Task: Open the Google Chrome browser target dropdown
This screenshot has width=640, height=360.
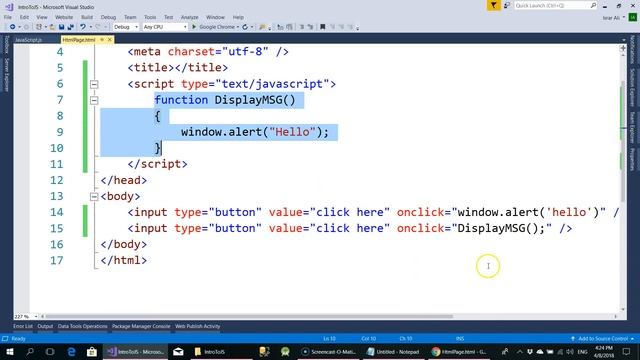Action: pyautogui.click(x=238, y=27)
